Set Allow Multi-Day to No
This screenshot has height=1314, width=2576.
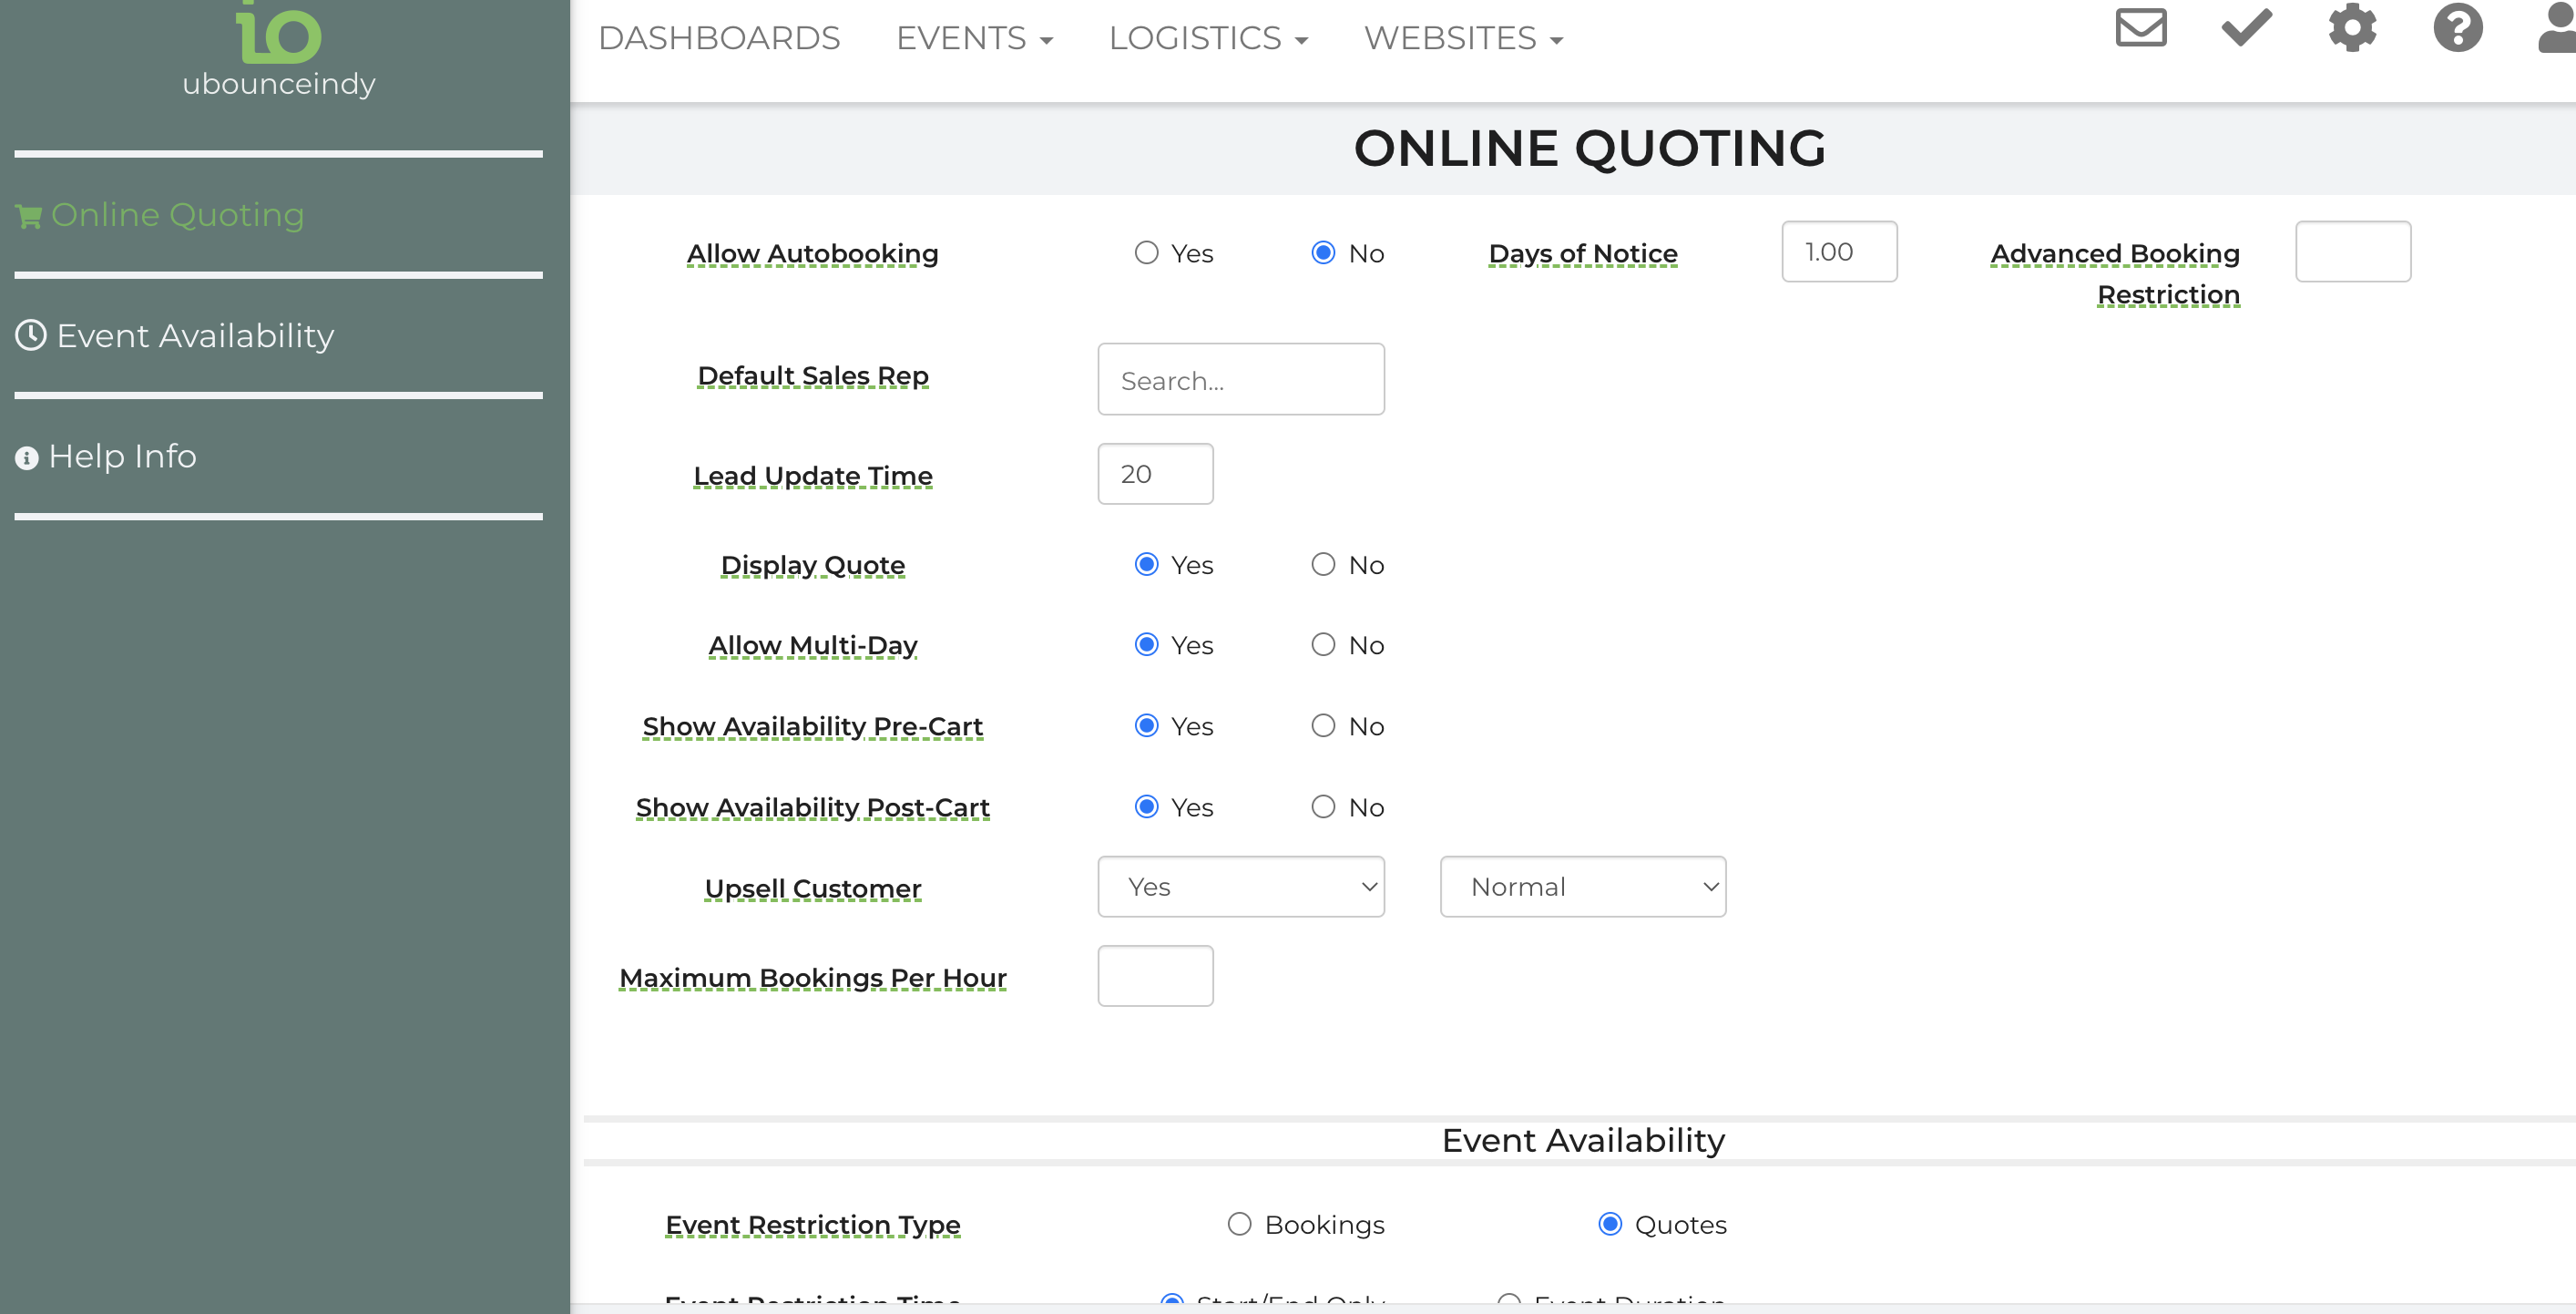click(1323, 645)
